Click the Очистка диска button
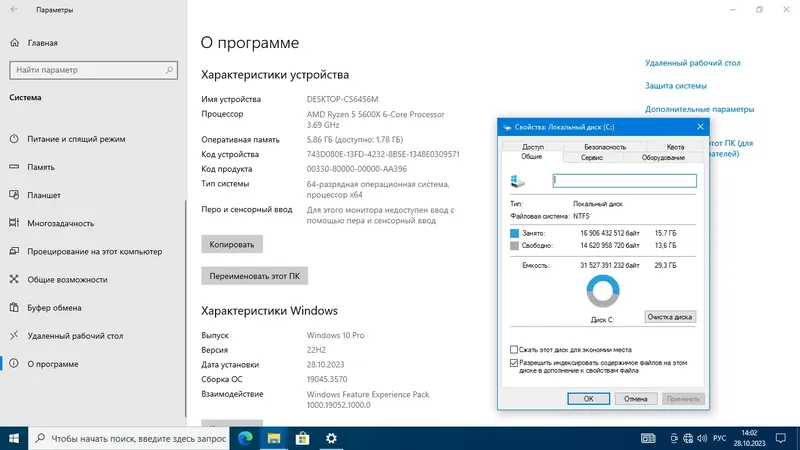The height and width of the screenshot is (450, 800). 669,317
